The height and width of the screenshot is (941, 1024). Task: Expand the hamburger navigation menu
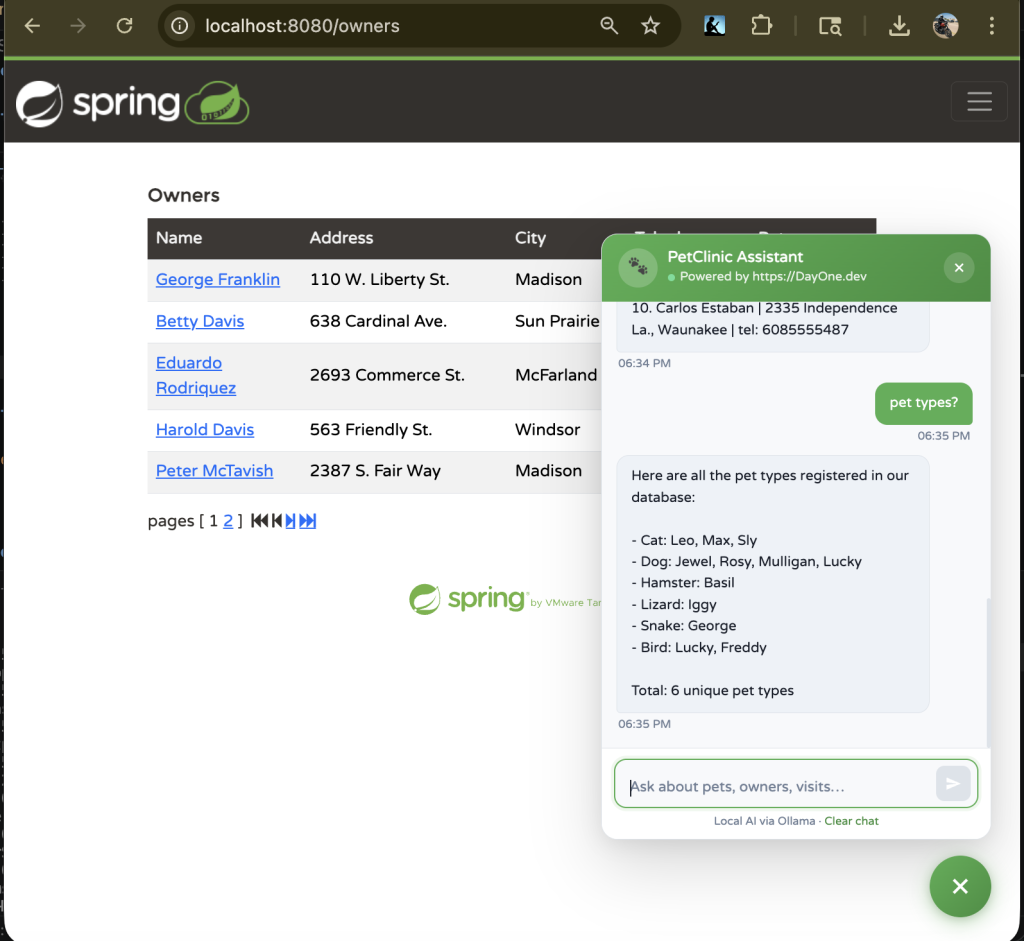(979, 102)
